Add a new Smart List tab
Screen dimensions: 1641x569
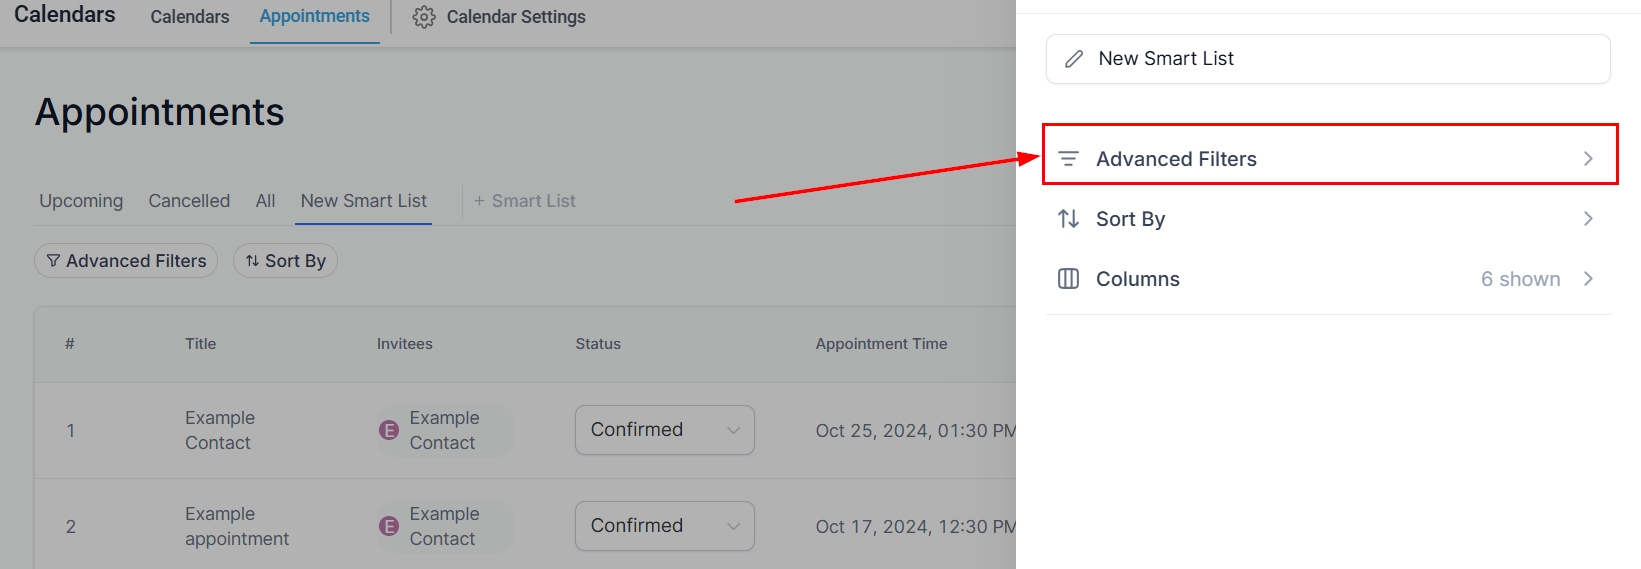click(x=525, y=201)
